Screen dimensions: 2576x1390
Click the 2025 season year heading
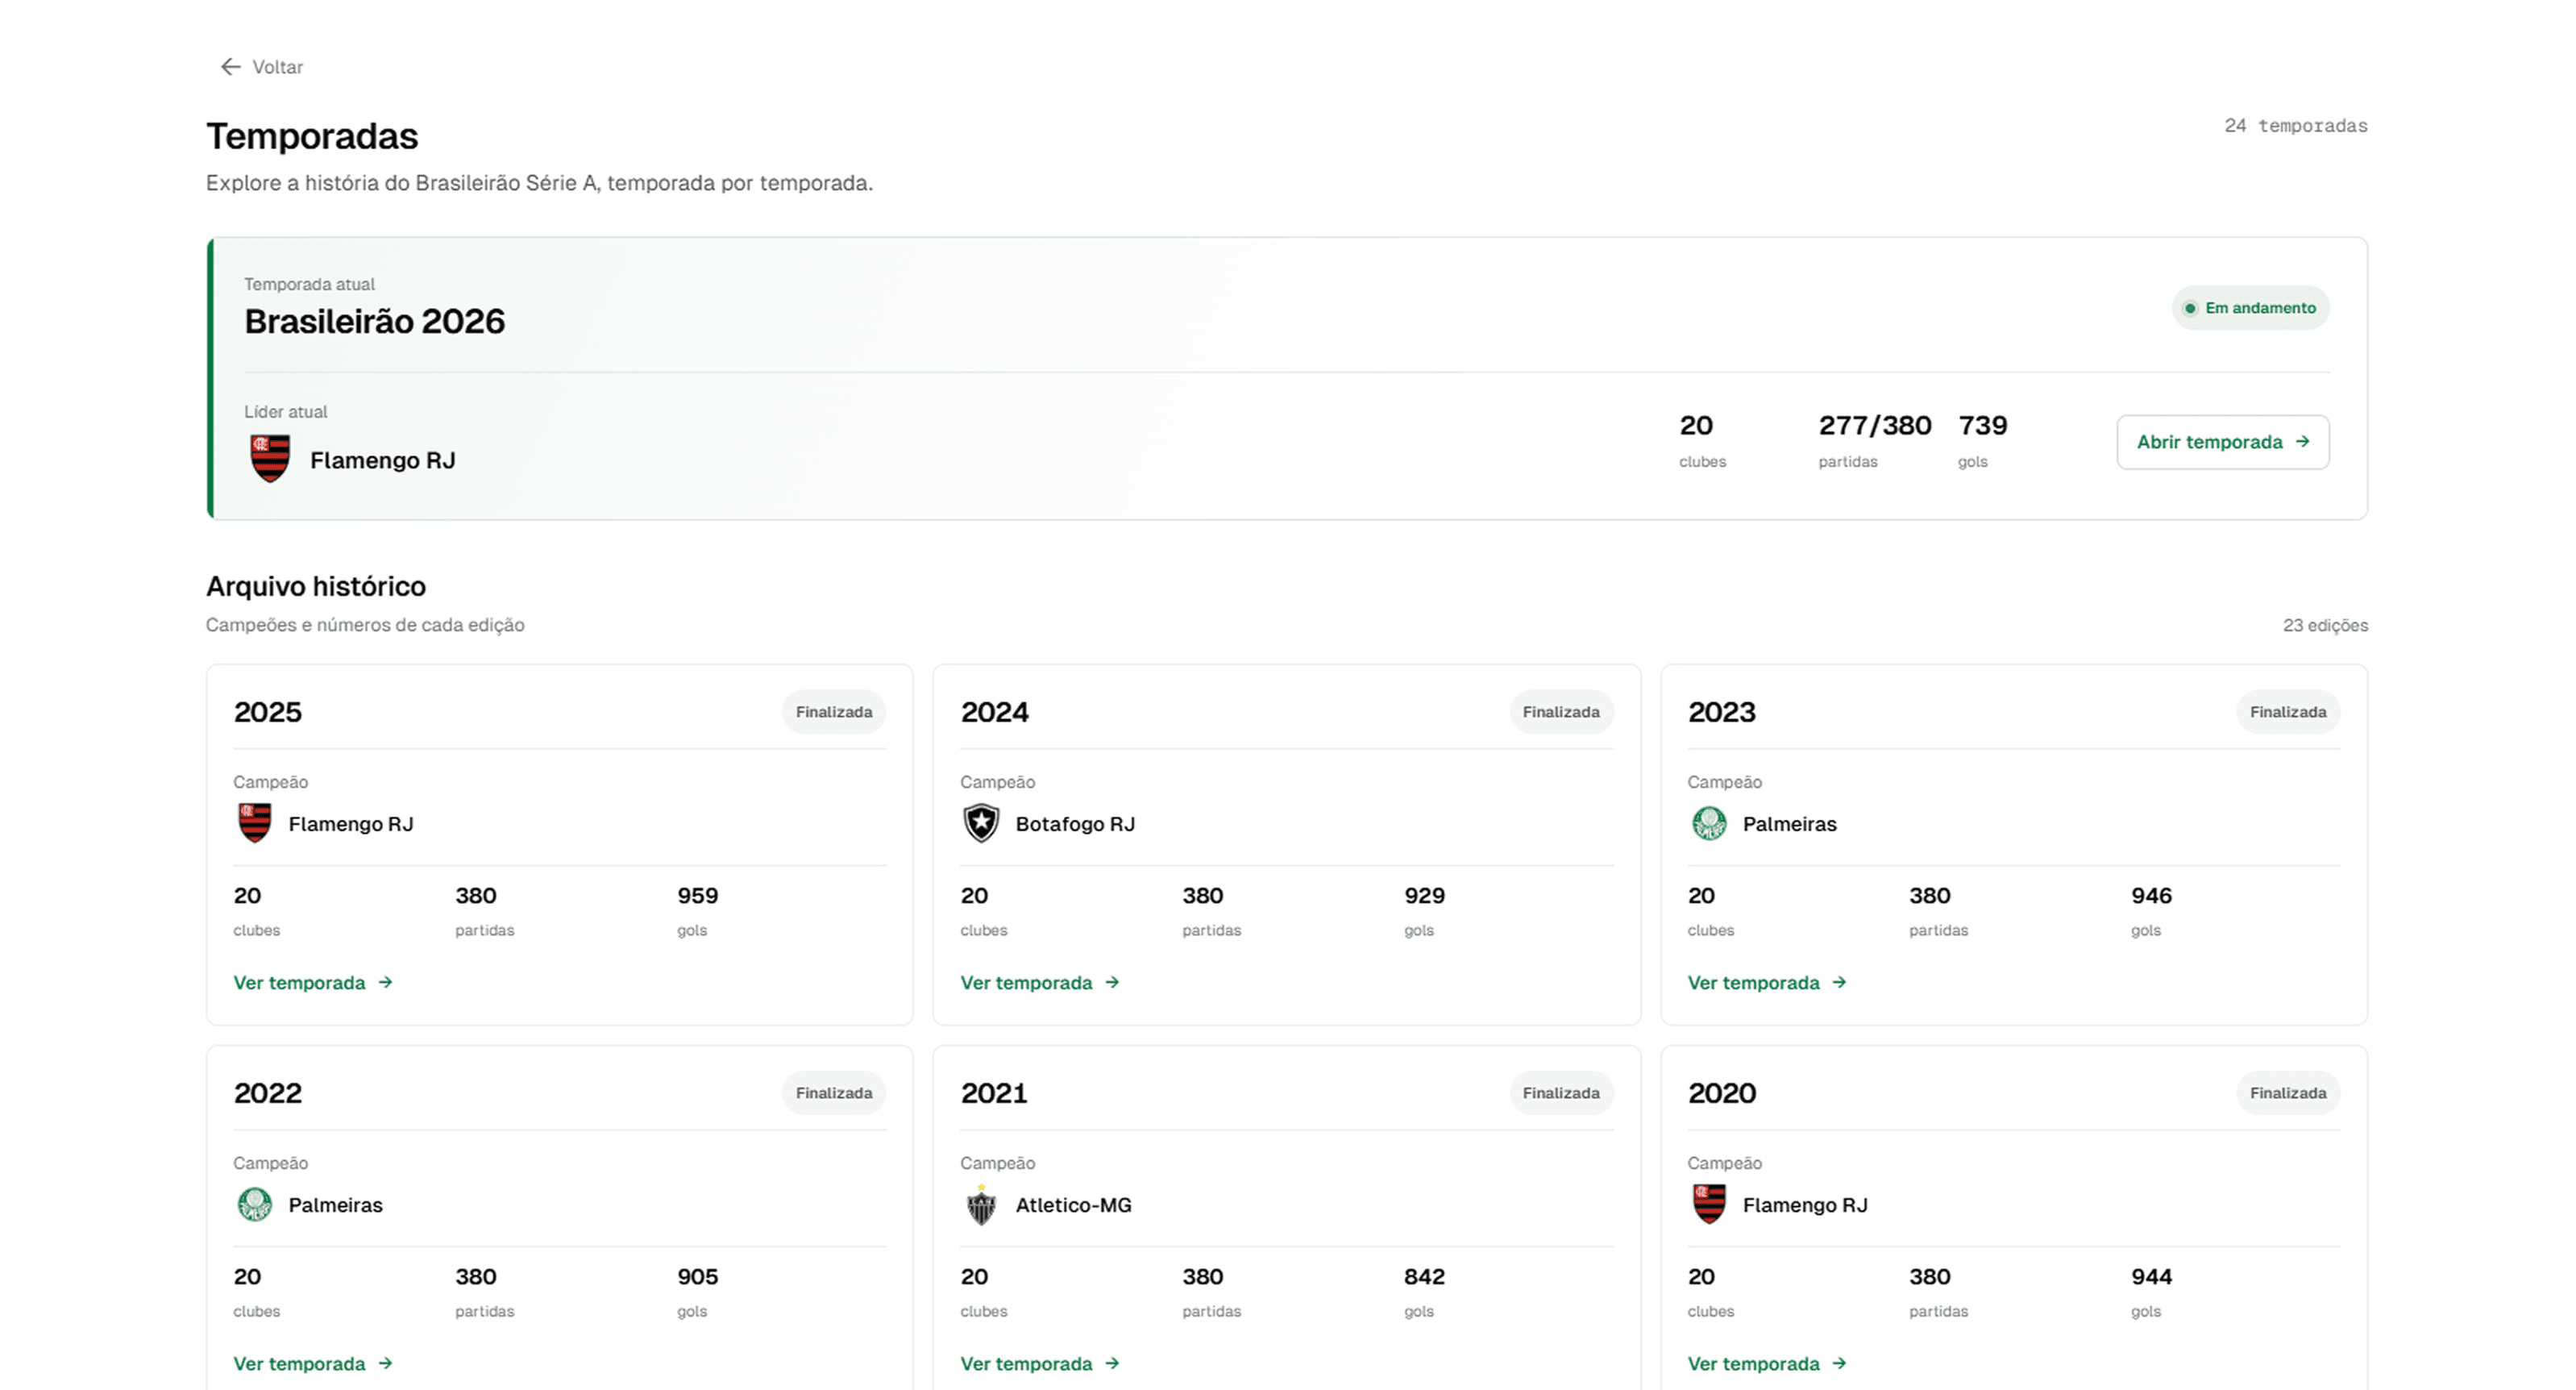tap(268, 712)
